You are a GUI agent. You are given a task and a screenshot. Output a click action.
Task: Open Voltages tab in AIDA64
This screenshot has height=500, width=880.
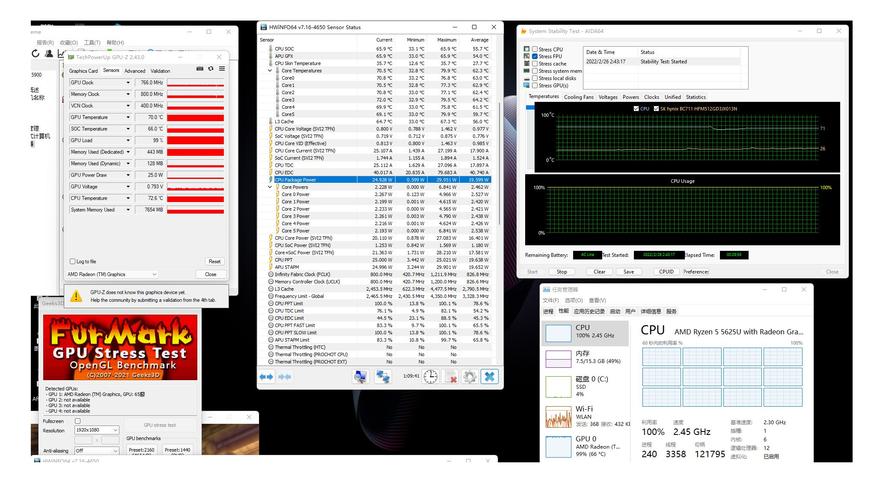pyautogui.click(x=608, y=97)
